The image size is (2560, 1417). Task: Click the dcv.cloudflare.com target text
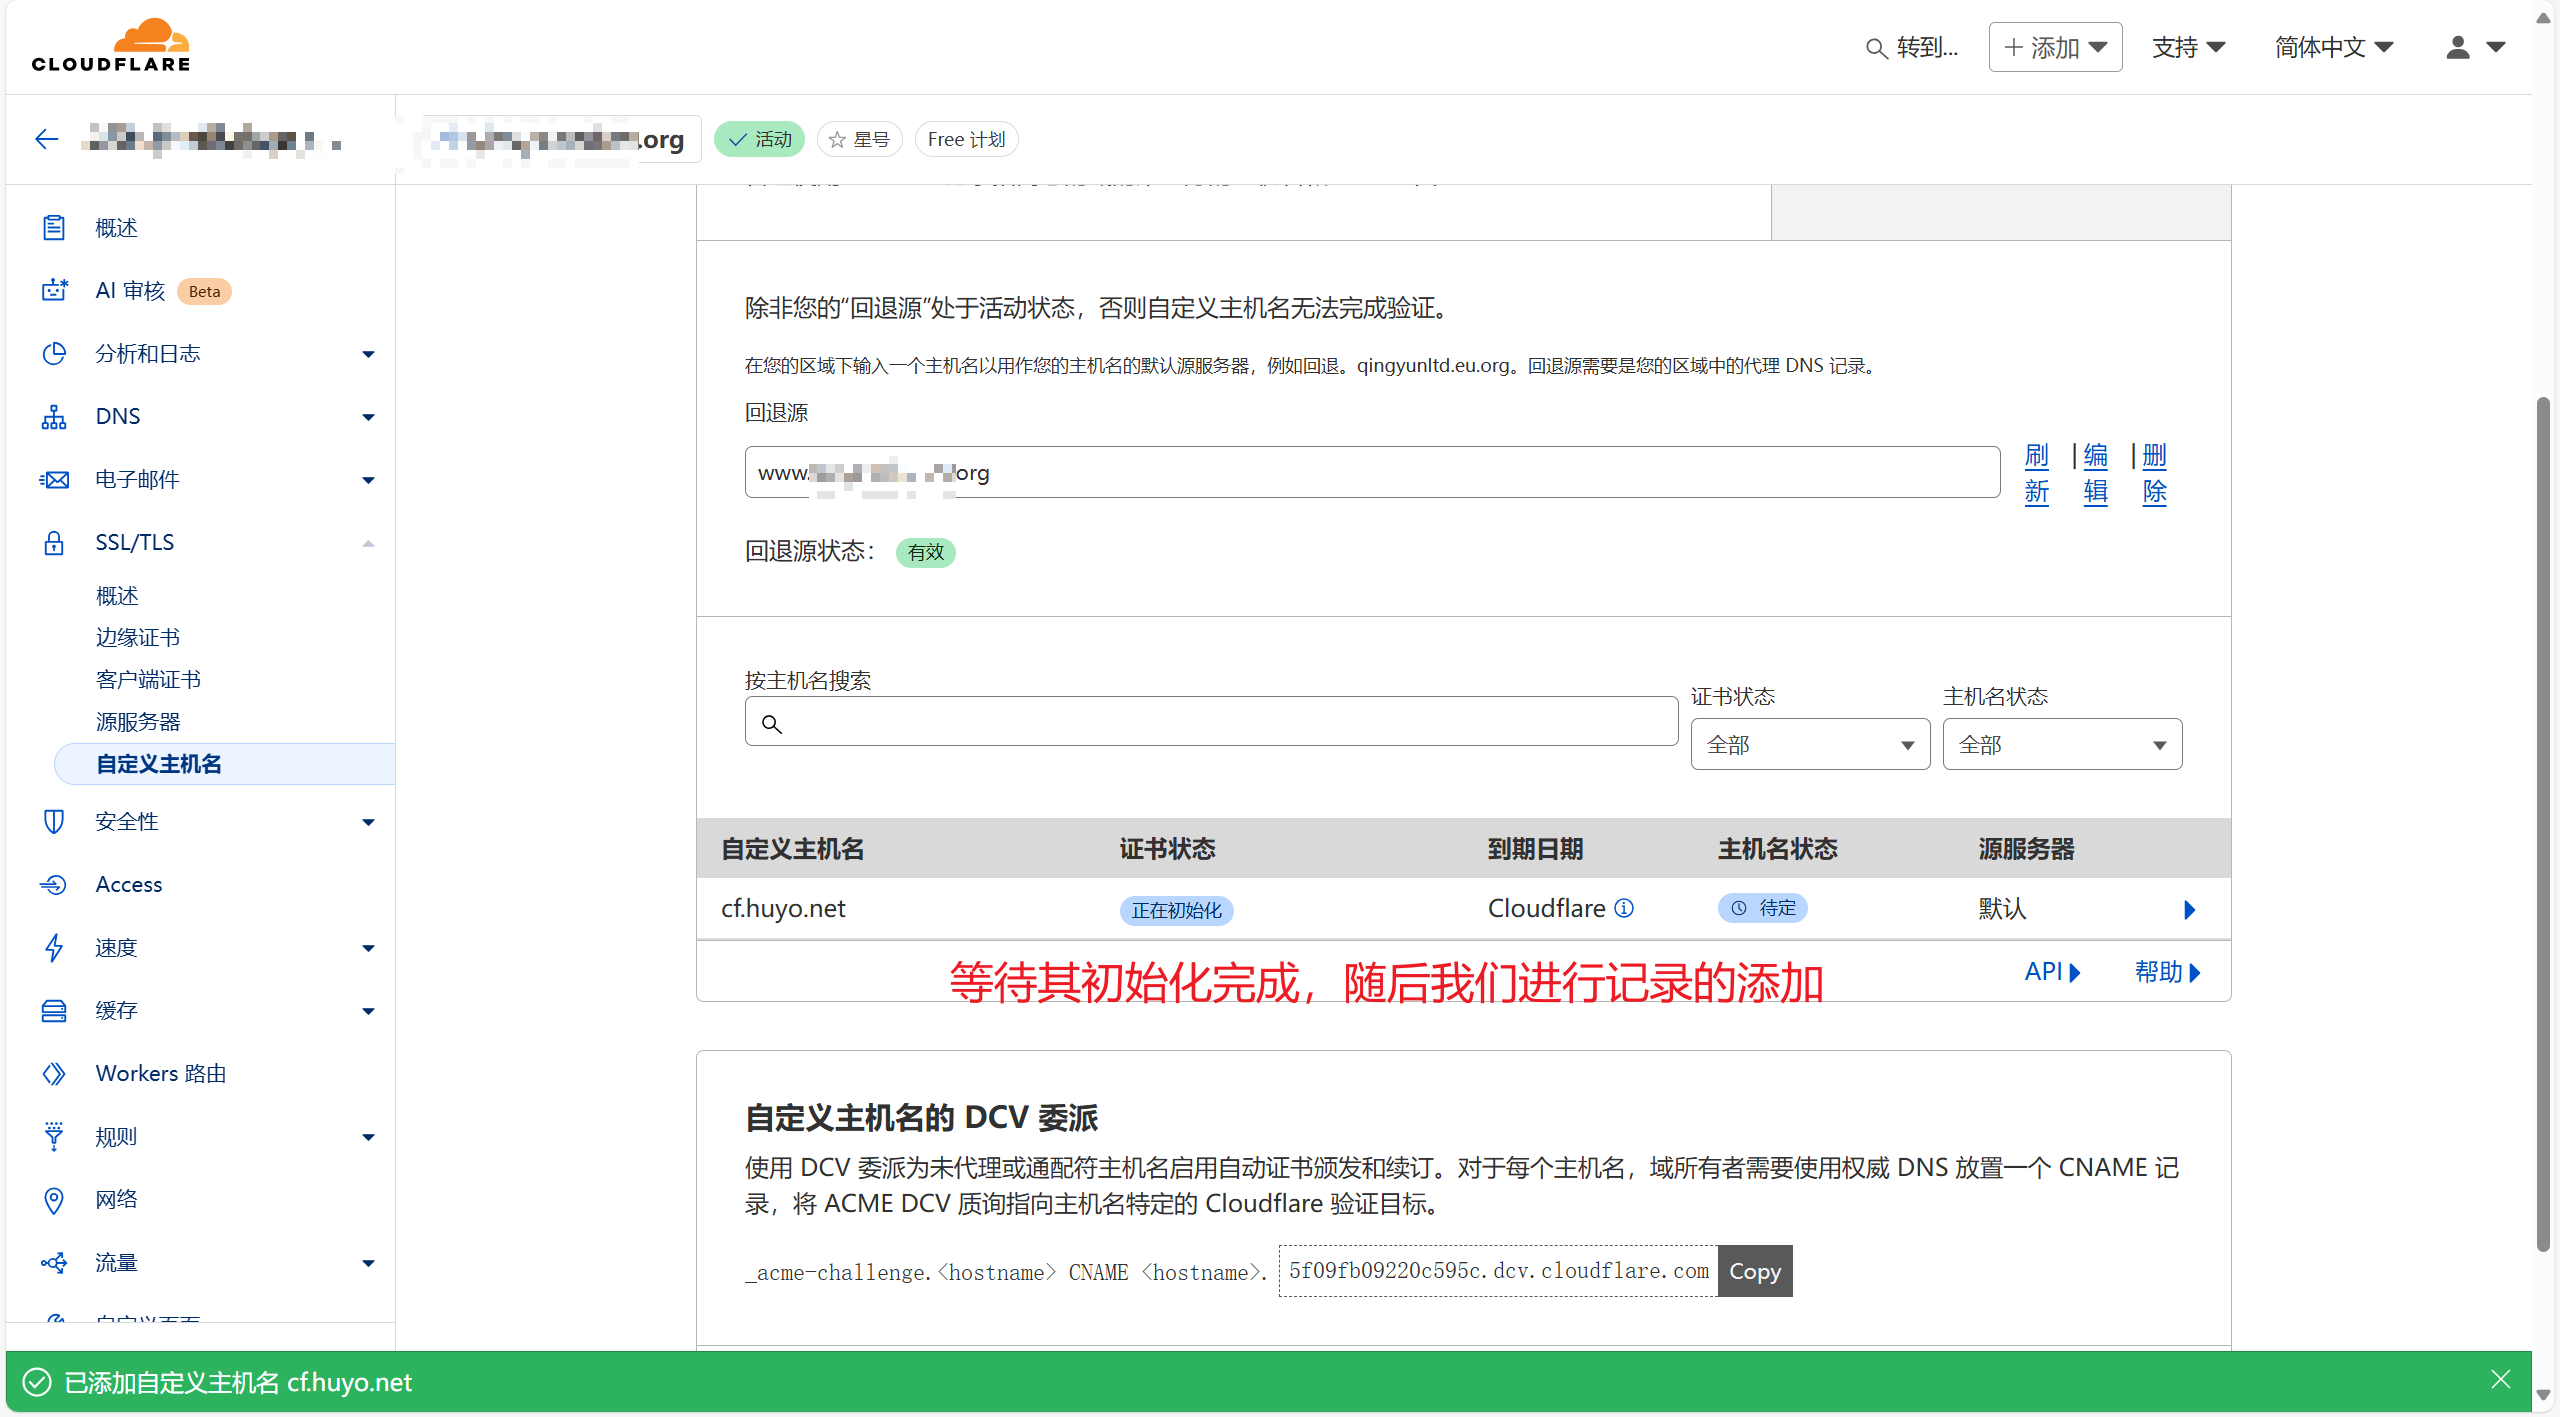click(x=1498, y=1271)
